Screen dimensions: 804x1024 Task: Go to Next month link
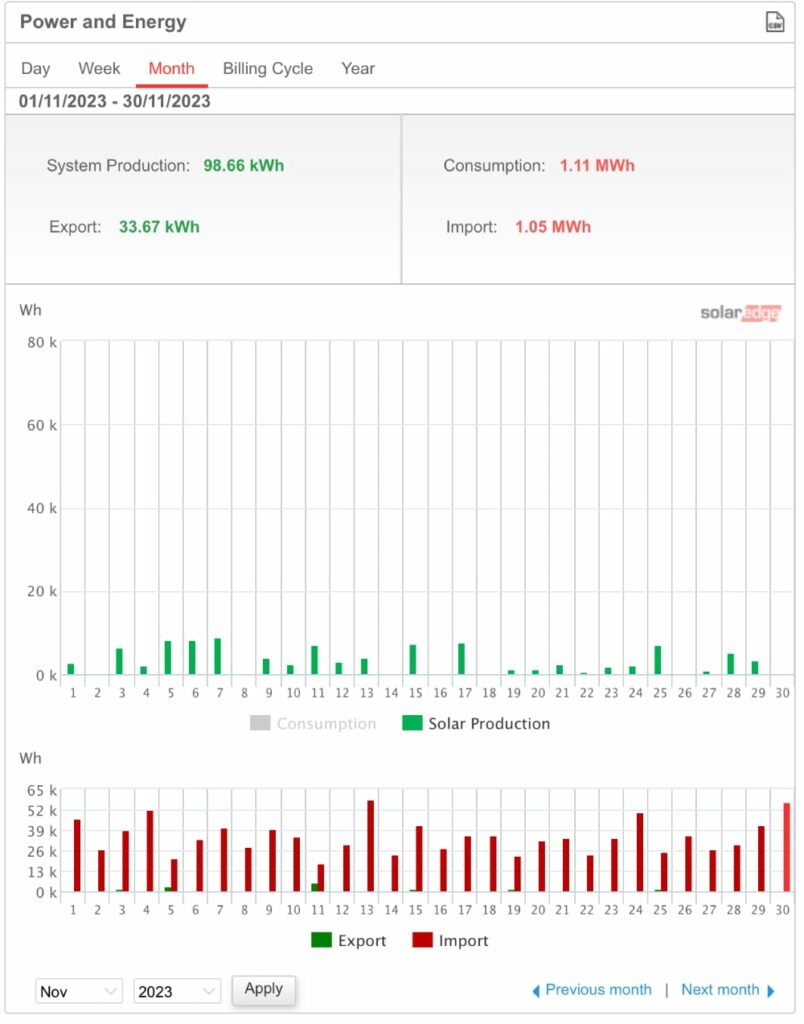(720, 990)
